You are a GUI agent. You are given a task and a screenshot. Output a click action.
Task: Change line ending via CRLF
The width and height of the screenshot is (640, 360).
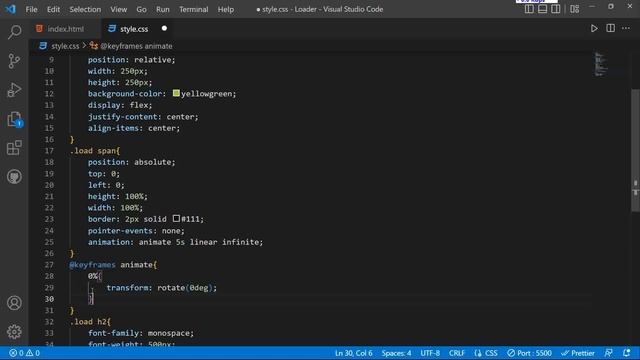click(x=457, y=353)
